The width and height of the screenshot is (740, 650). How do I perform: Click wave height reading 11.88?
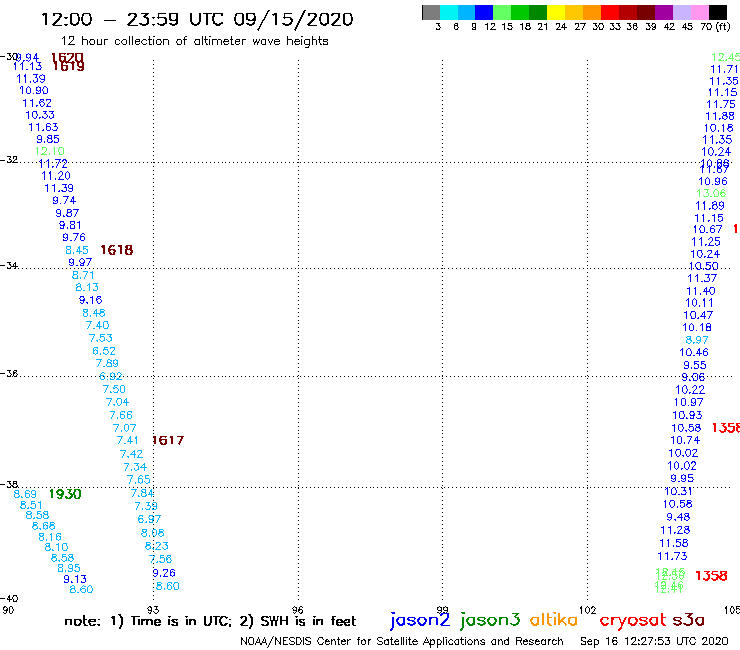click(720, 116)
